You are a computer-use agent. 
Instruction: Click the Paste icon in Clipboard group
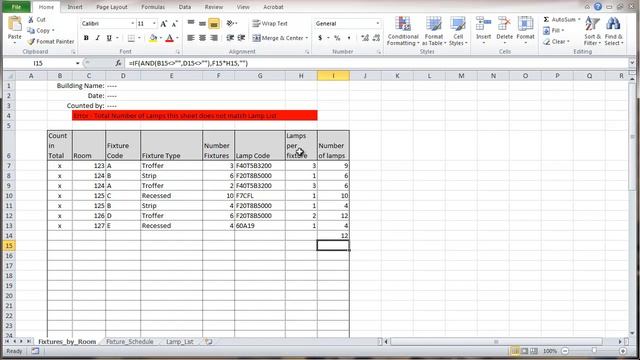(x=15, y=24)
